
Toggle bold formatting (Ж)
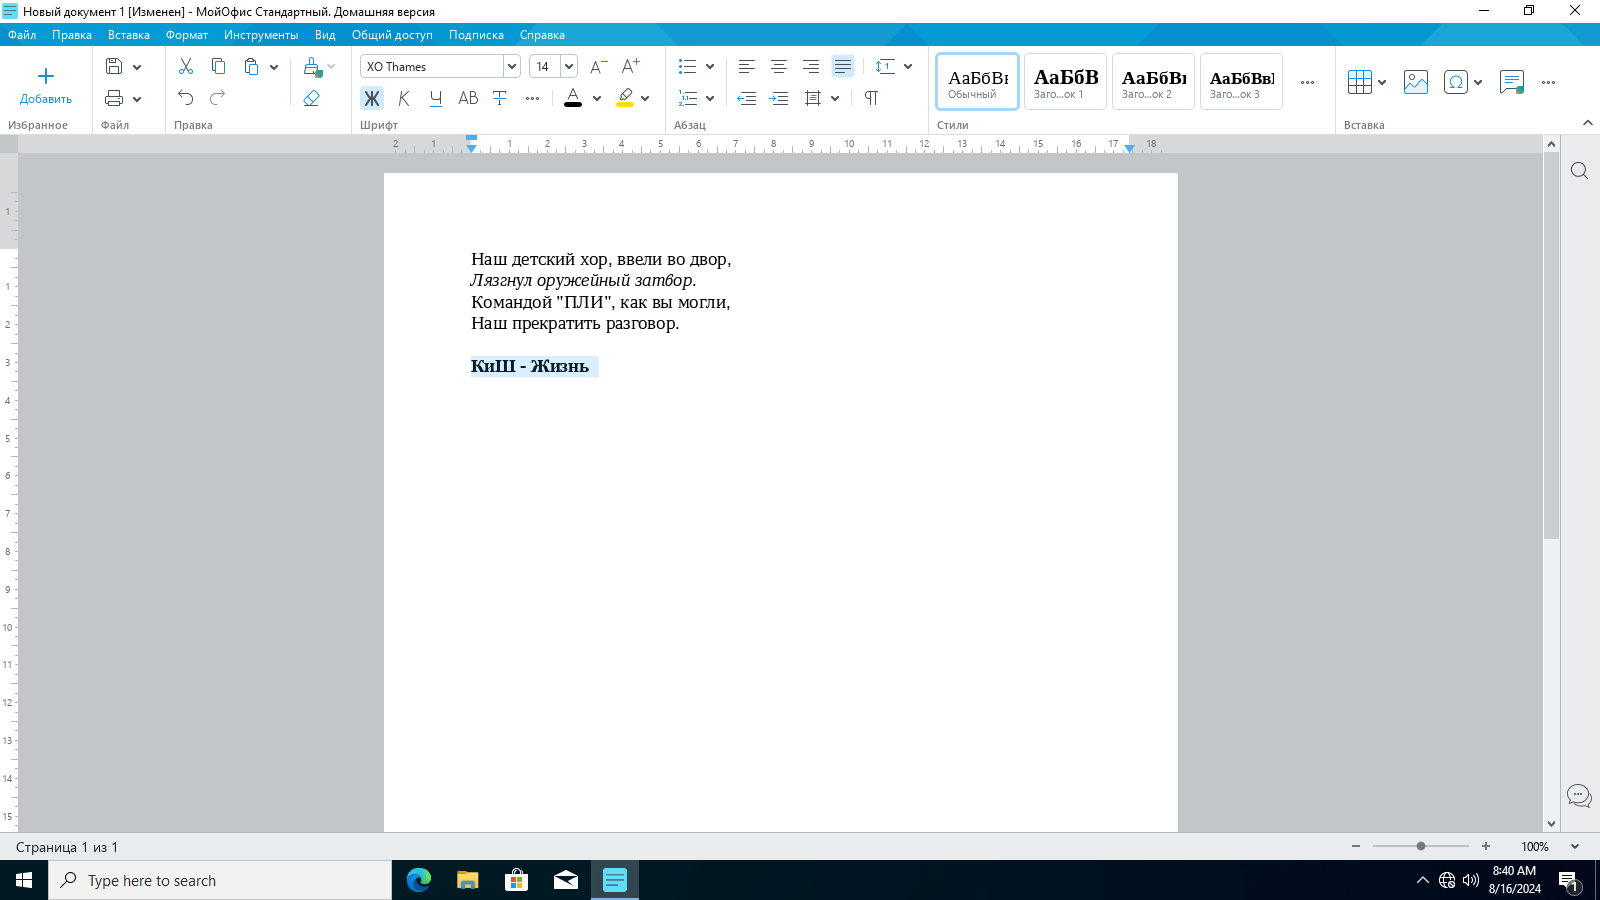(x=372, y=98)
